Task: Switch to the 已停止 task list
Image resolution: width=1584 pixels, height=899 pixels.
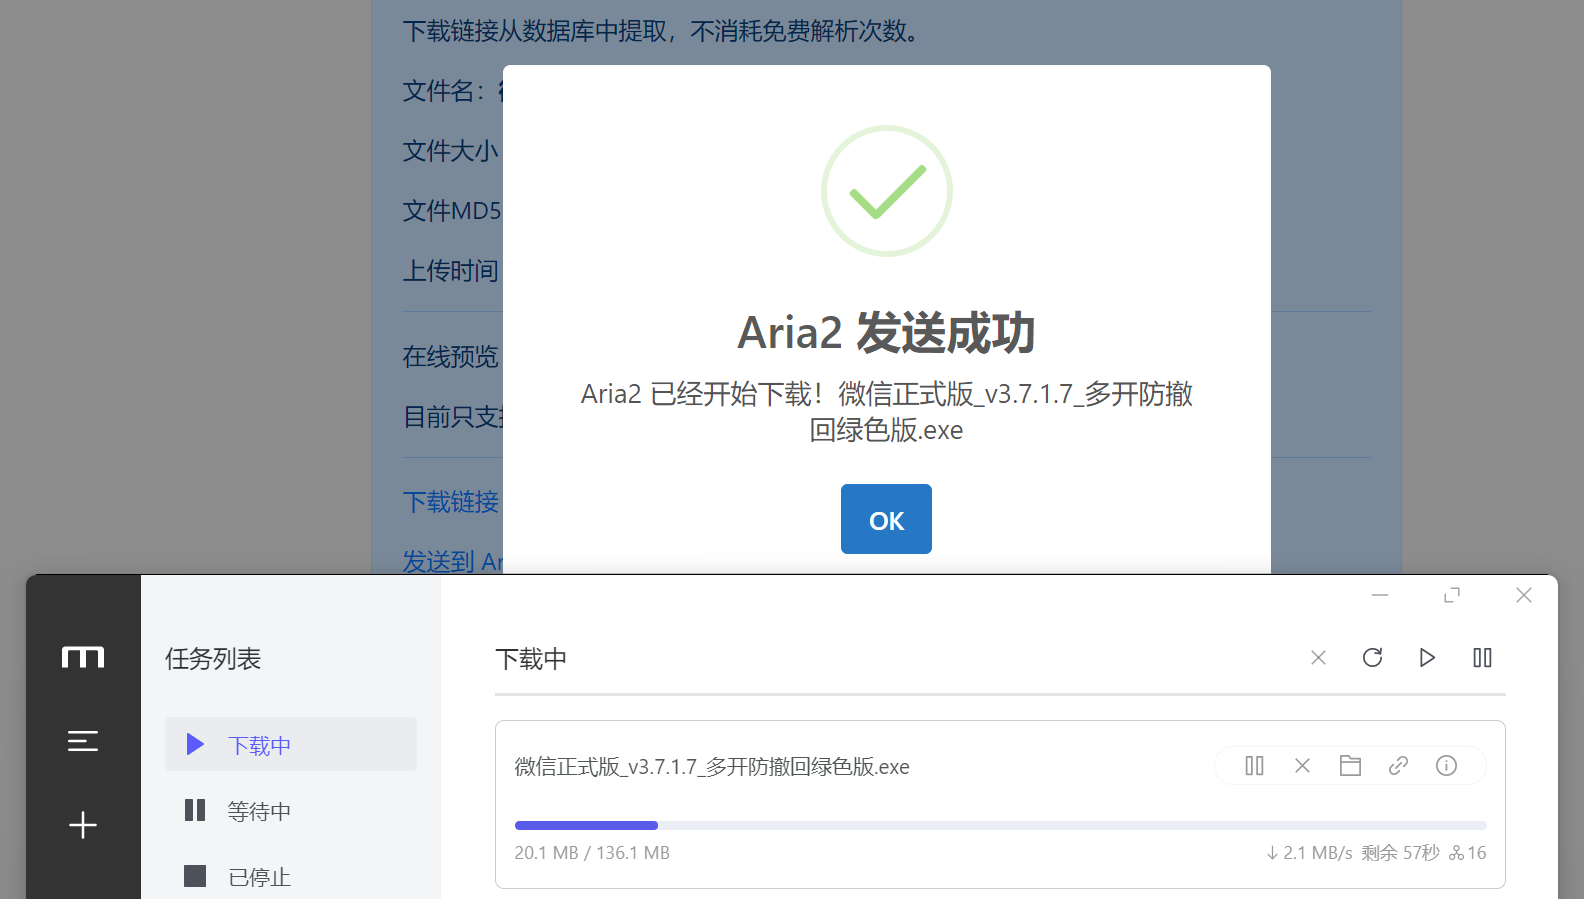Action: [x=258, y=877]
